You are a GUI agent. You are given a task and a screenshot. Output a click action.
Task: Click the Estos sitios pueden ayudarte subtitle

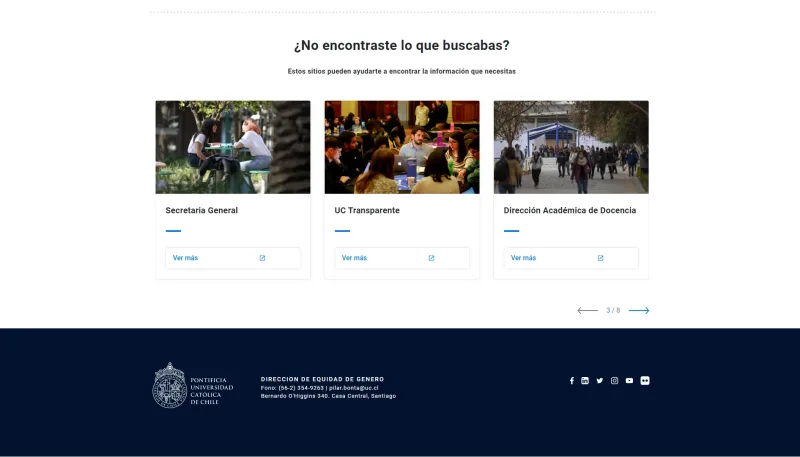point(402,71)
